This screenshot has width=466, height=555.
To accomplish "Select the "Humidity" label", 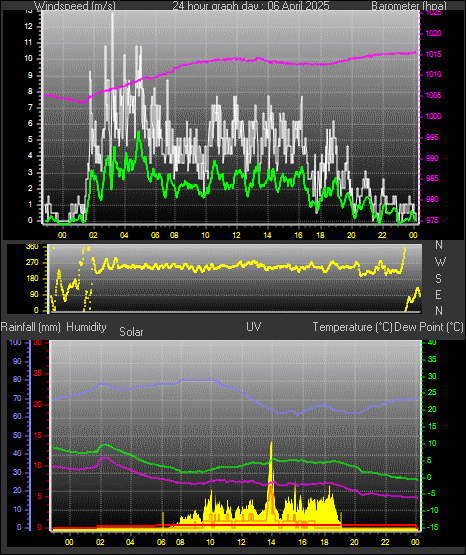I will (86, 327).
